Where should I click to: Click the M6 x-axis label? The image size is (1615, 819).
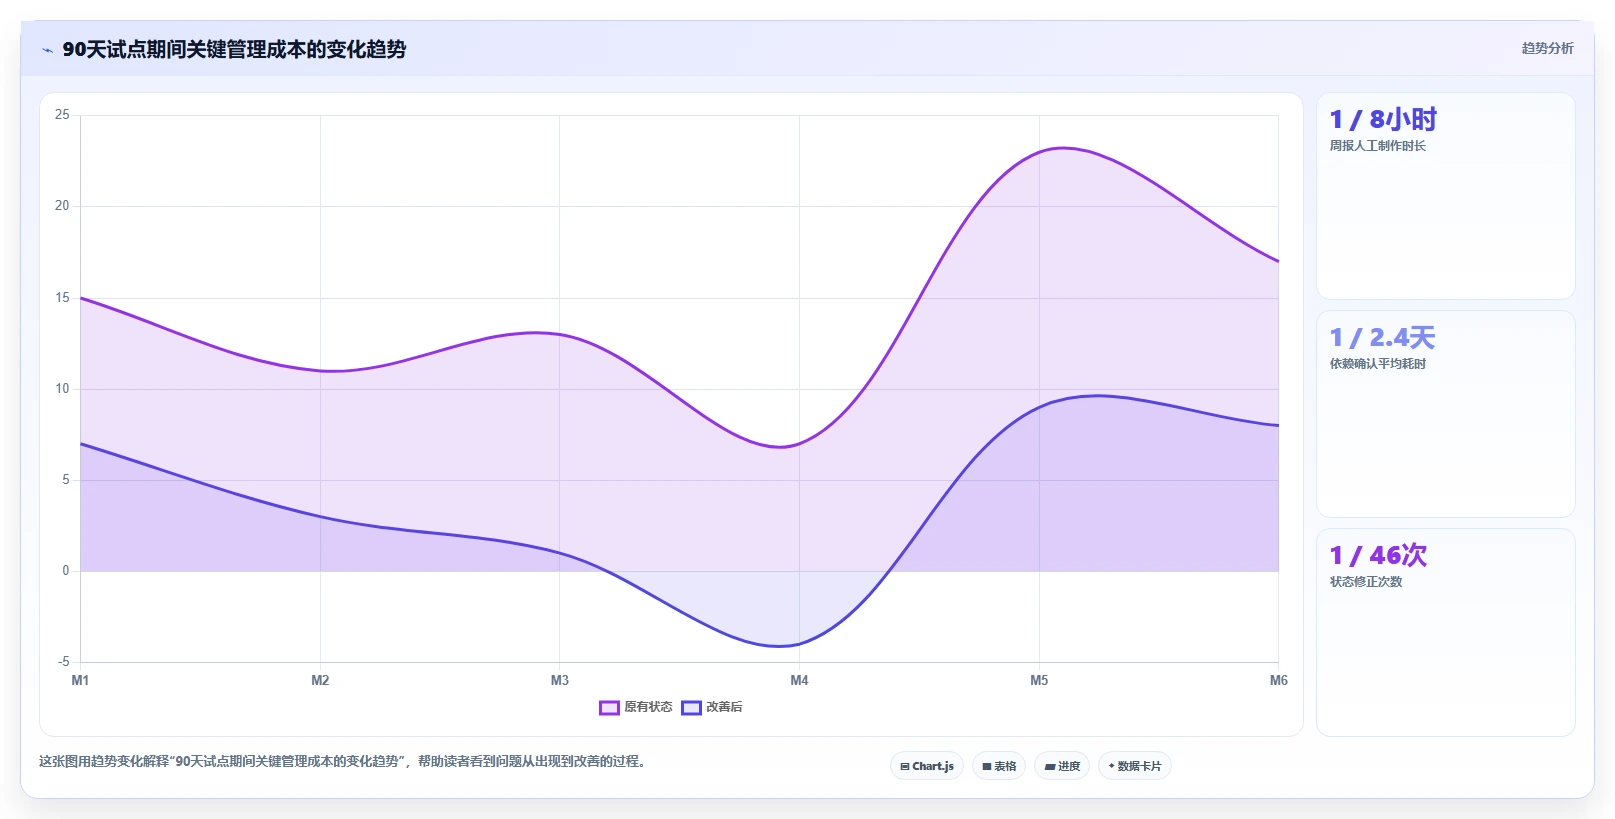[x=1279, y=680]
